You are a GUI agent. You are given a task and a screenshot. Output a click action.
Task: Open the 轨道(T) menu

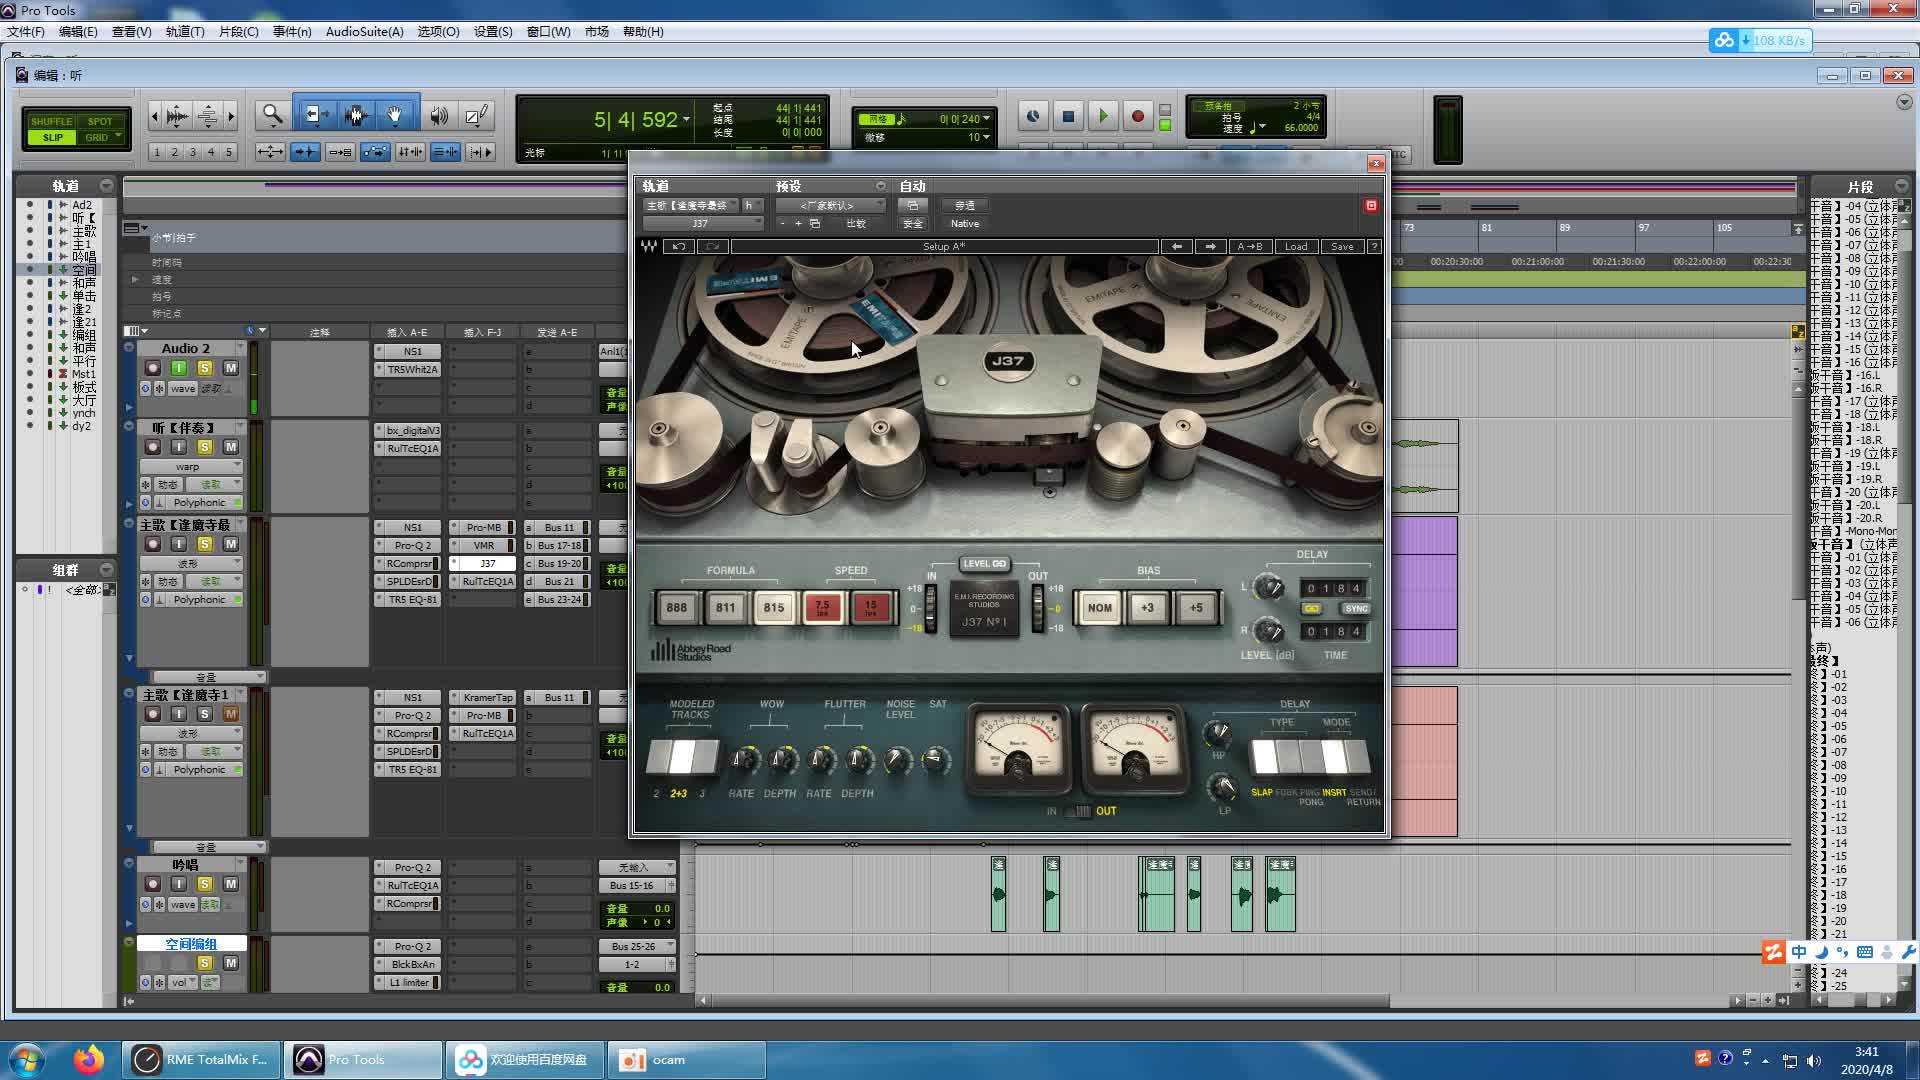click(x=185, y=32)
